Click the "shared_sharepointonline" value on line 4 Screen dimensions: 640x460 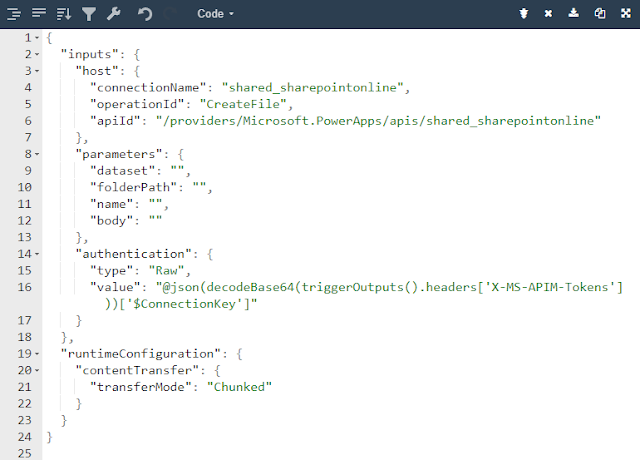coord(313,87)
